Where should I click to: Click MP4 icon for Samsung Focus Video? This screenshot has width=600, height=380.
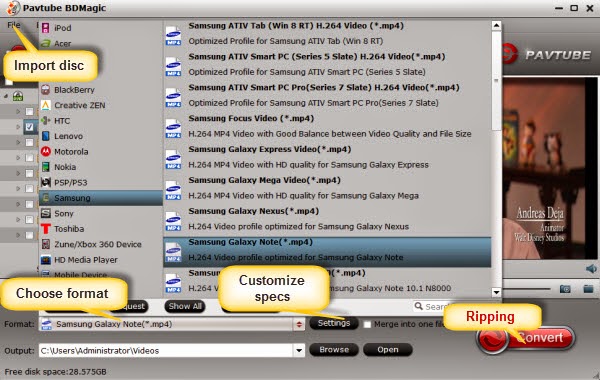(173, 129)
